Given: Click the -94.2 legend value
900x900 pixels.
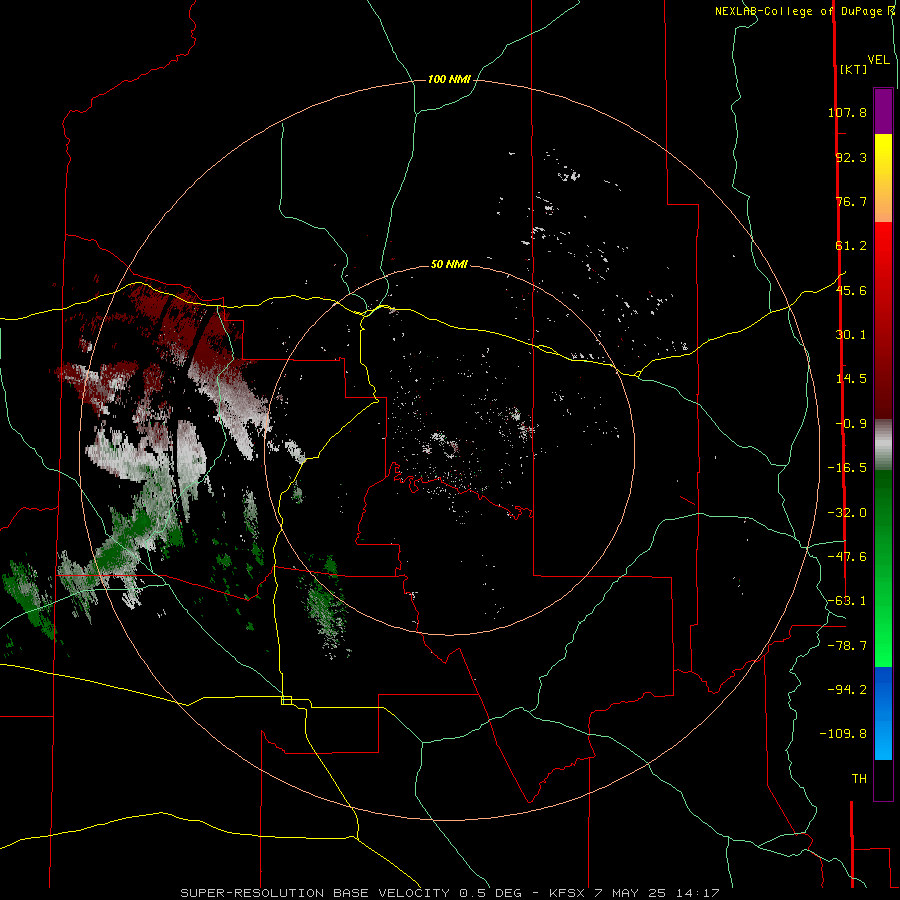Looking at the screenshot, I should [847, 689].
